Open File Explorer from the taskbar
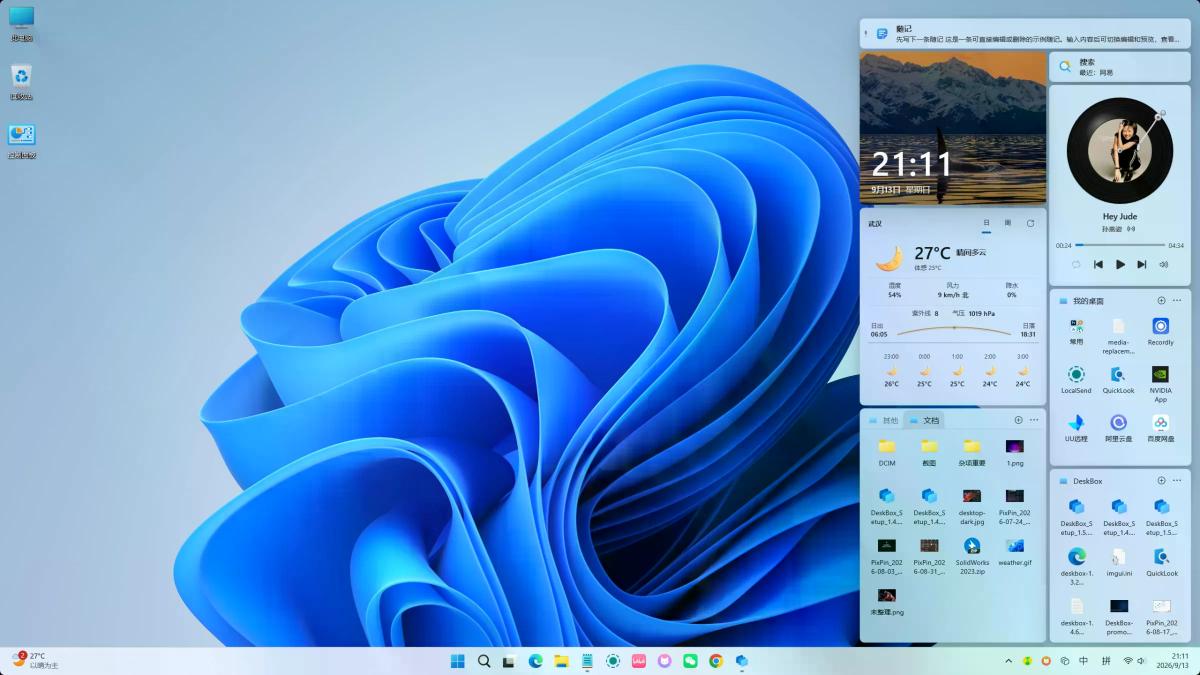 [561, 661]
